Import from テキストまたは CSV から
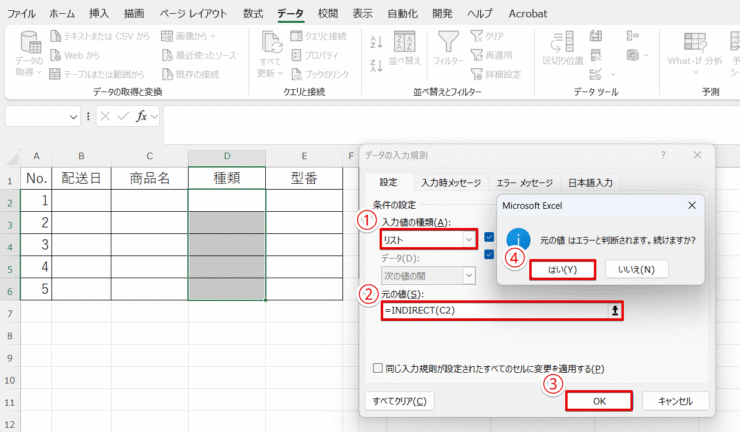This screenshot has height=432, width=740. [100, 36]
